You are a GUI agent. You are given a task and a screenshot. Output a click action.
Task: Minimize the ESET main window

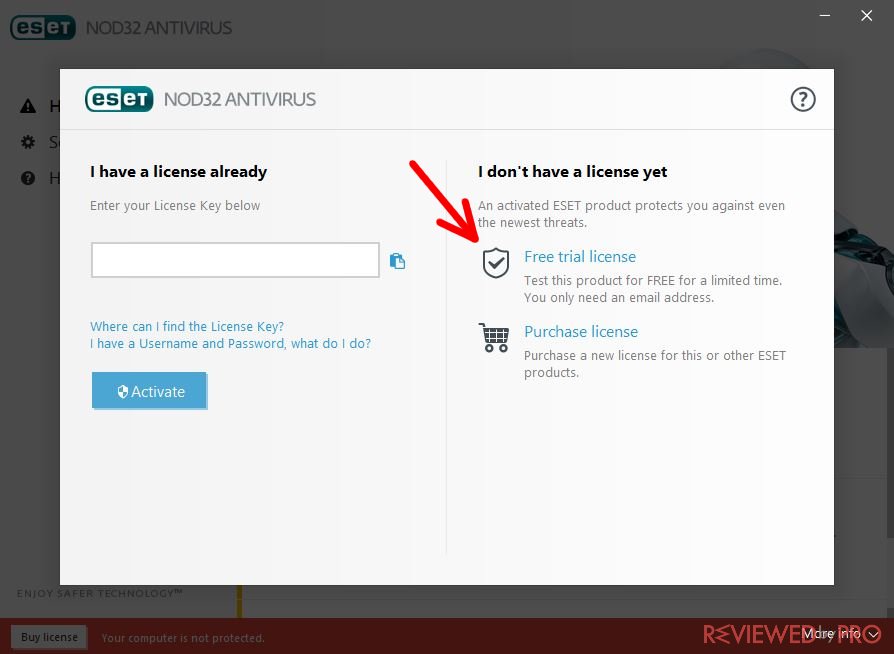coord(824,15)
